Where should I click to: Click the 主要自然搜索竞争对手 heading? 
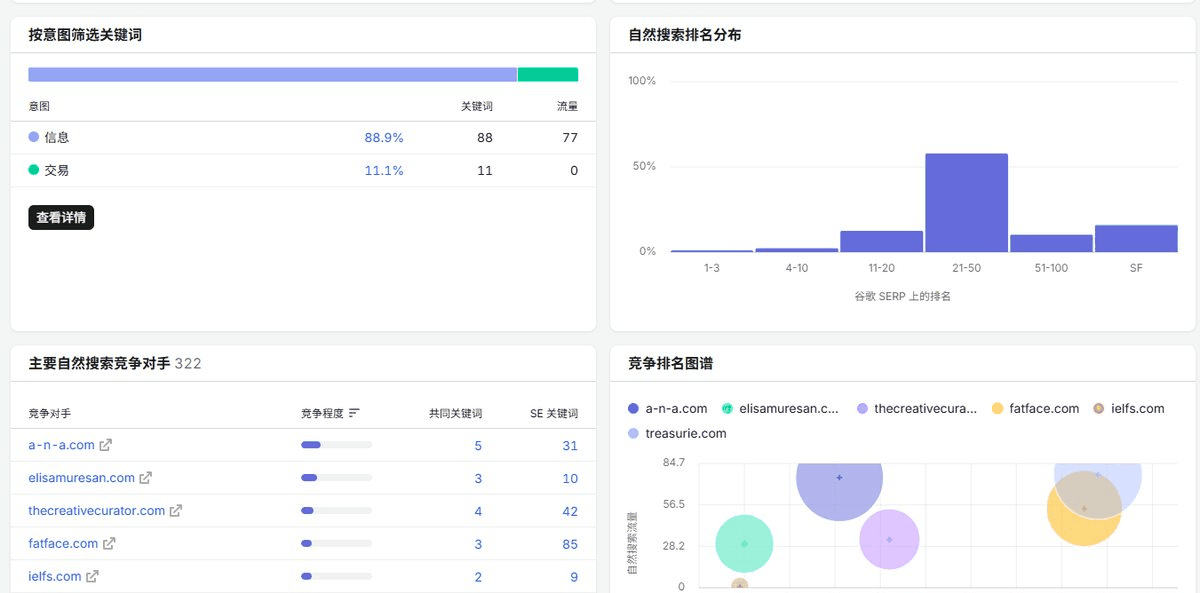[99, 363]
